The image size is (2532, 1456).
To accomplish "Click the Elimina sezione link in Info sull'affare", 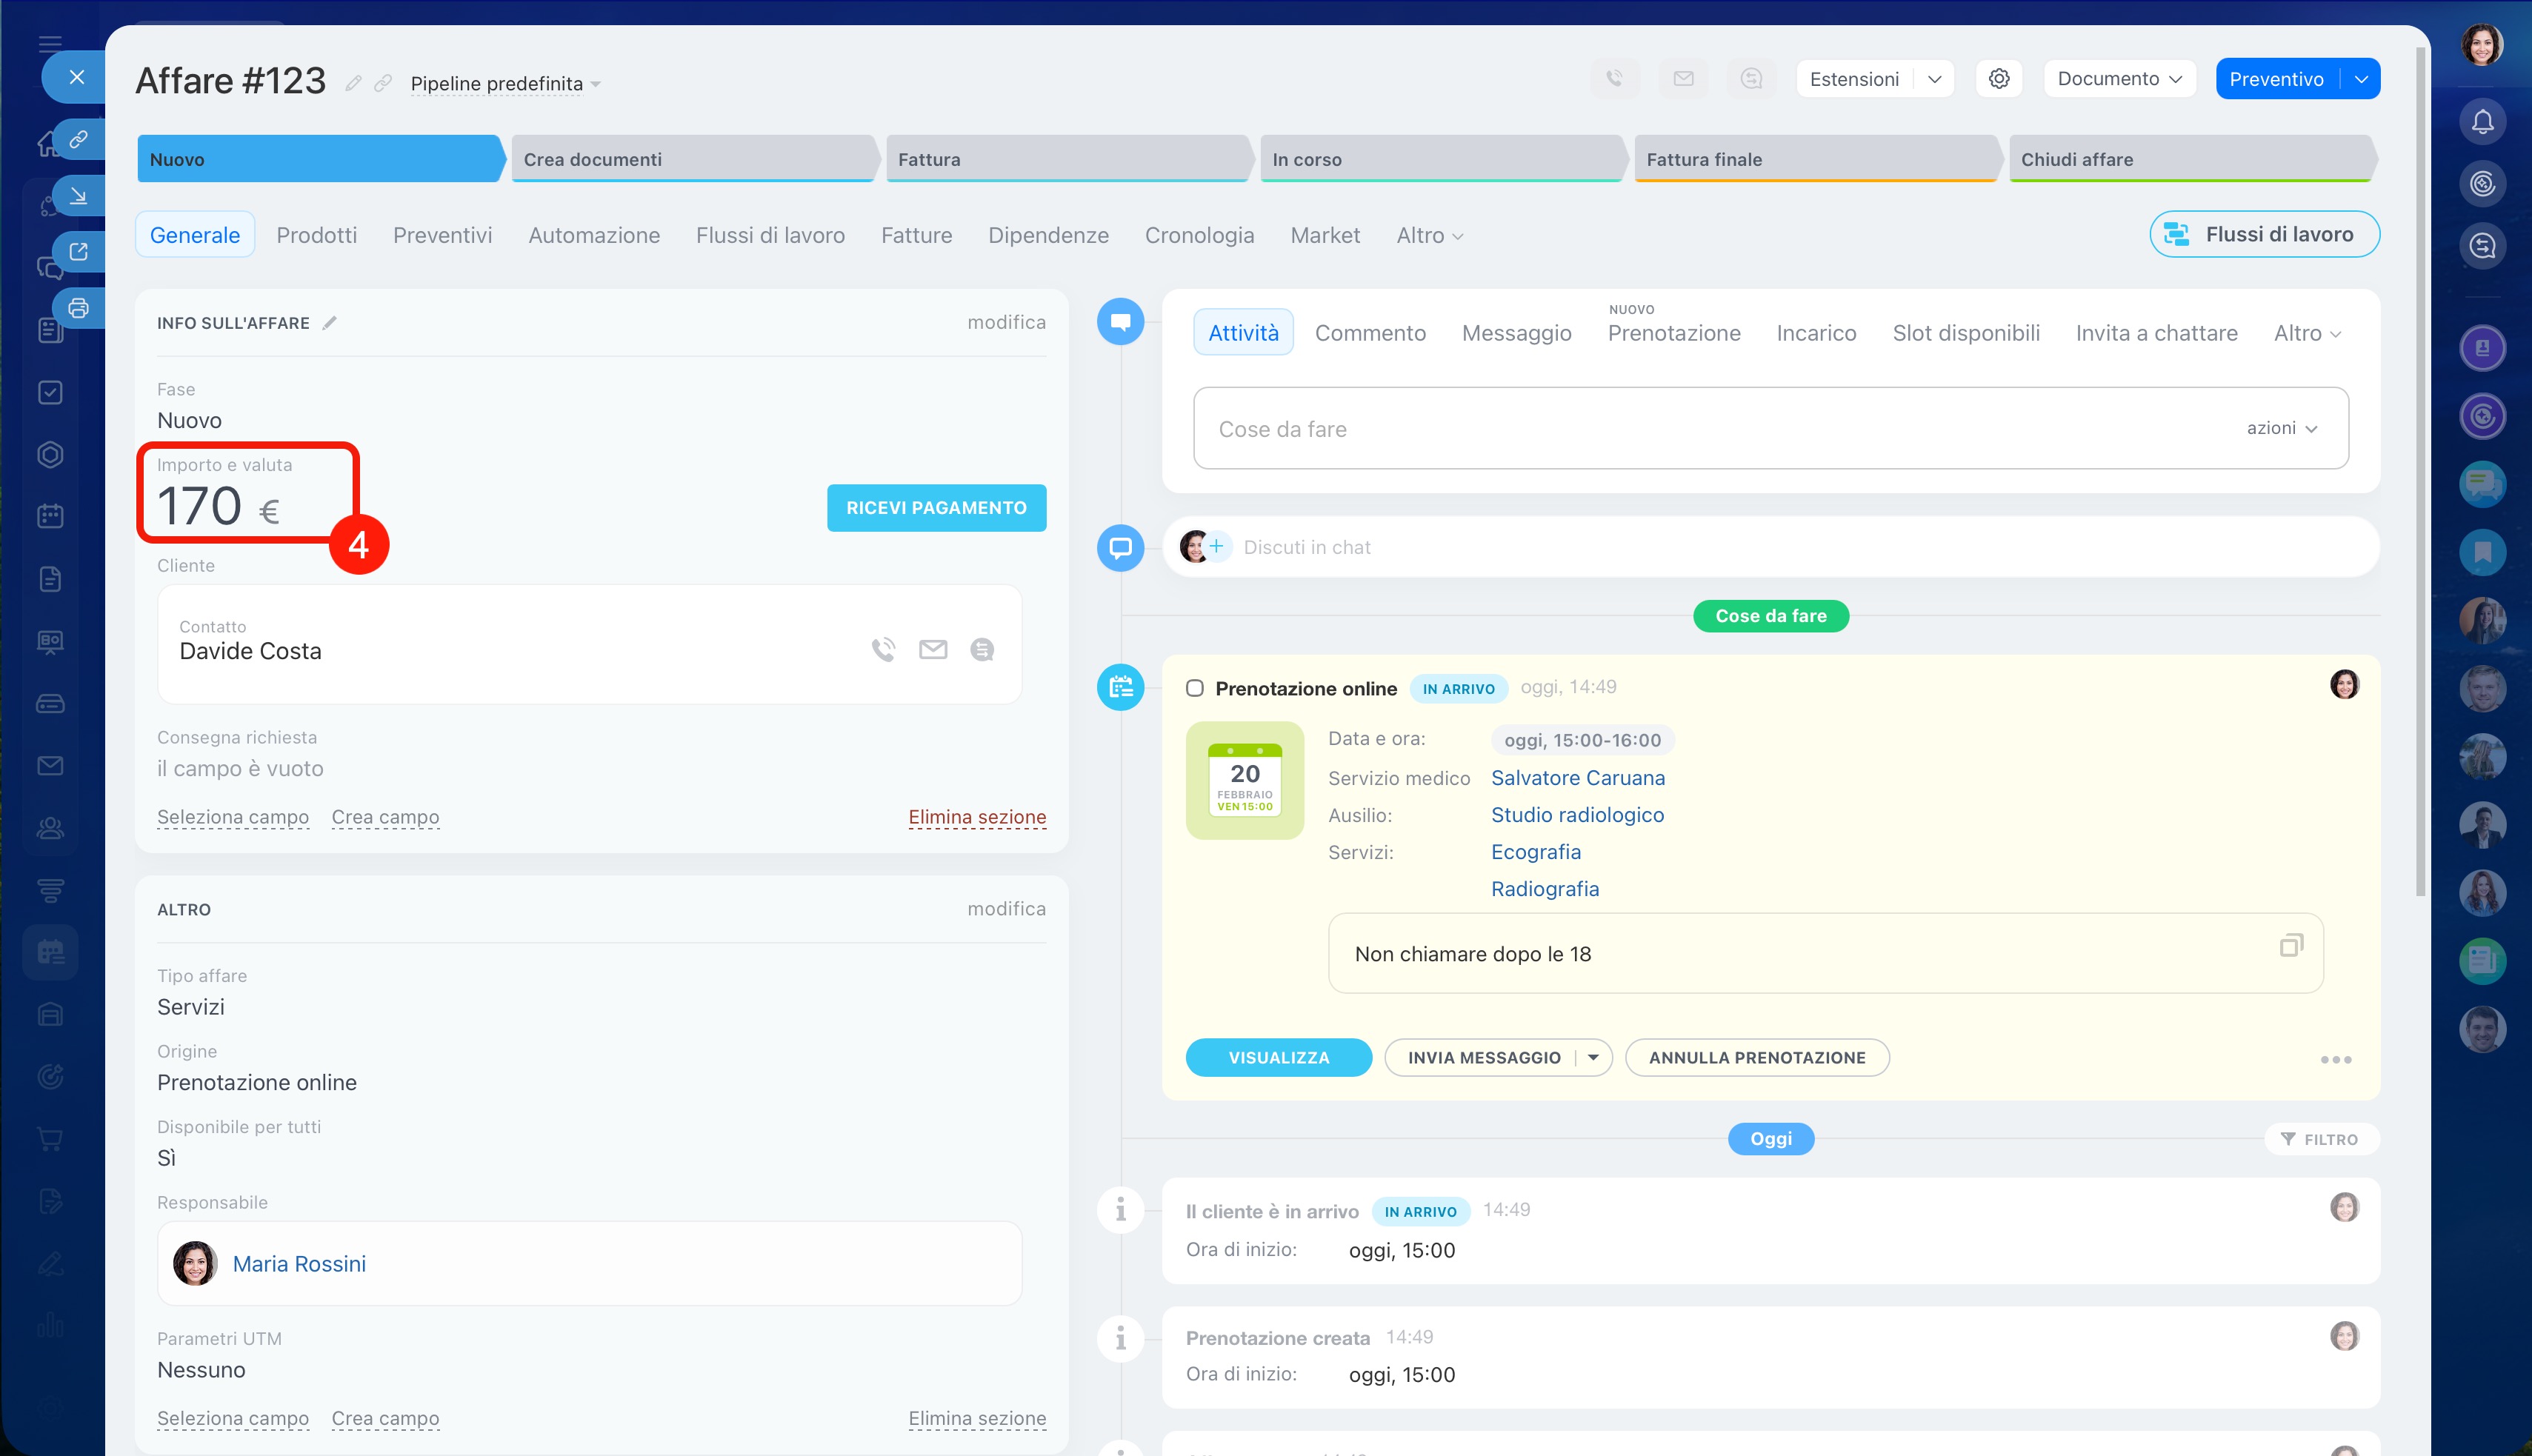I will (x=976, y=817).
